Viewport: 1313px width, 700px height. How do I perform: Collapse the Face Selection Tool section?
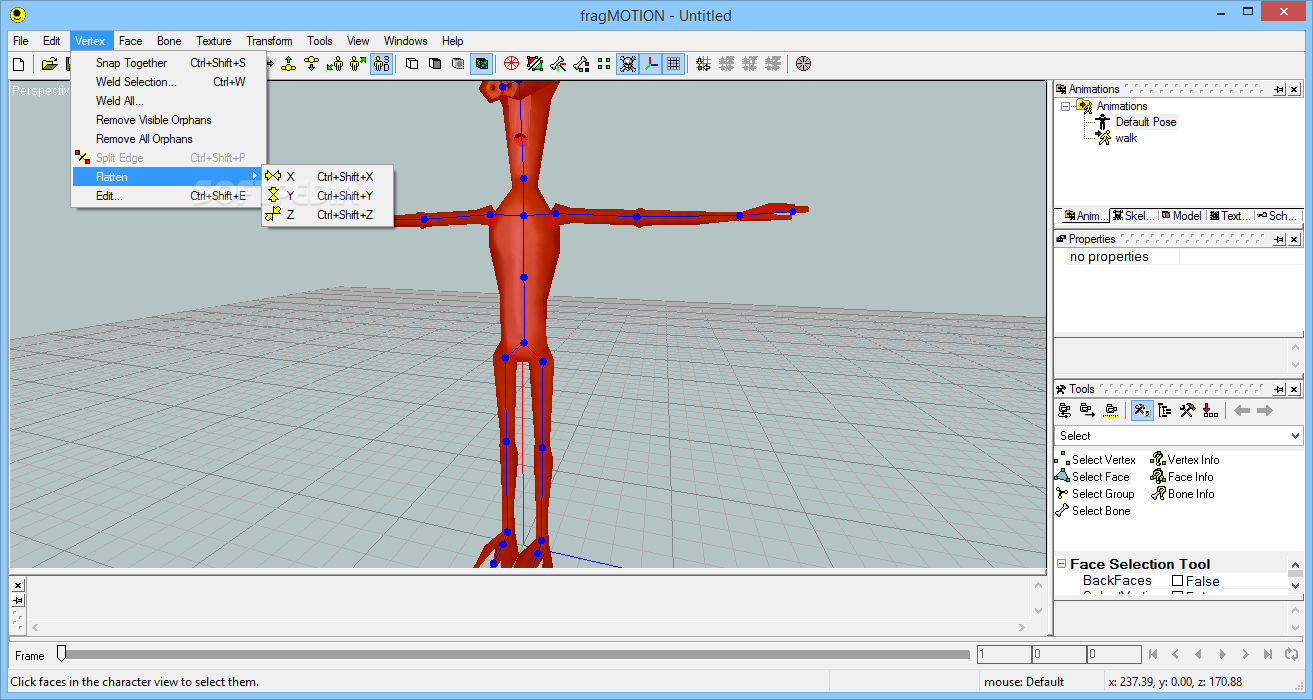pyautogui.click(x=1061, y=565)
